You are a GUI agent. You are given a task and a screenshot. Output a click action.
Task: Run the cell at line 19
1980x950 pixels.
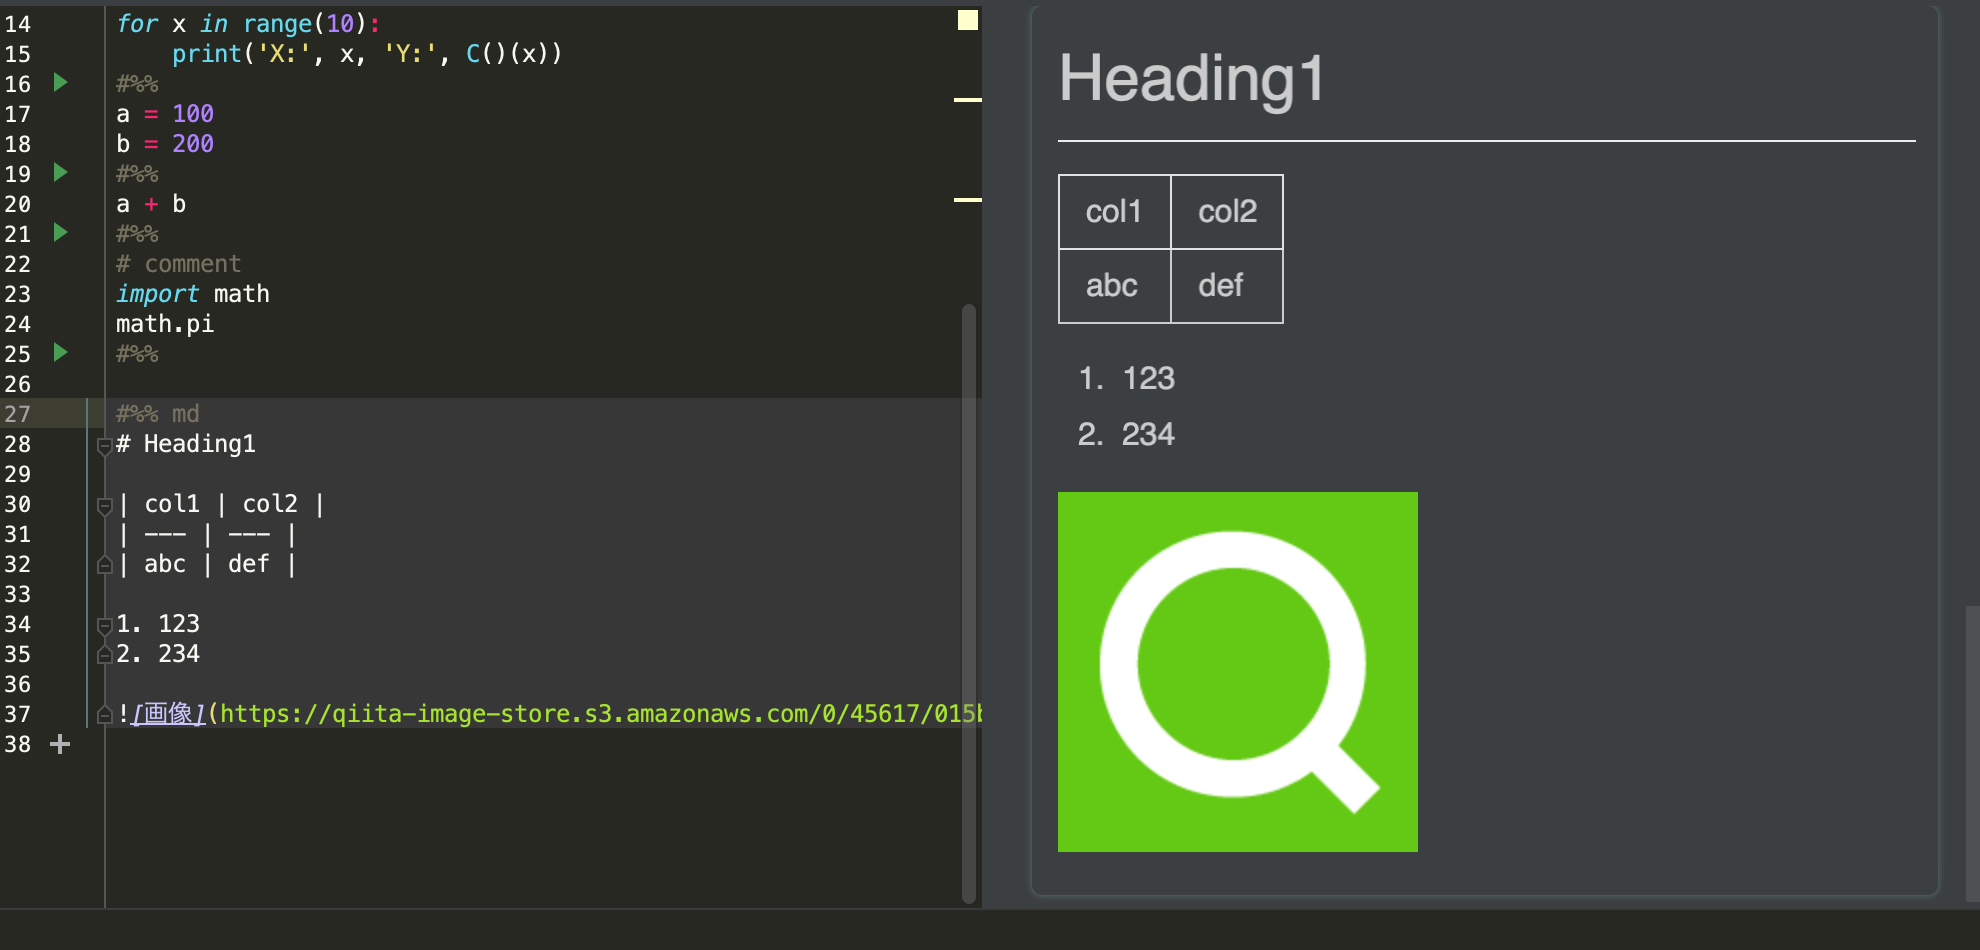(x=60, y=172)
